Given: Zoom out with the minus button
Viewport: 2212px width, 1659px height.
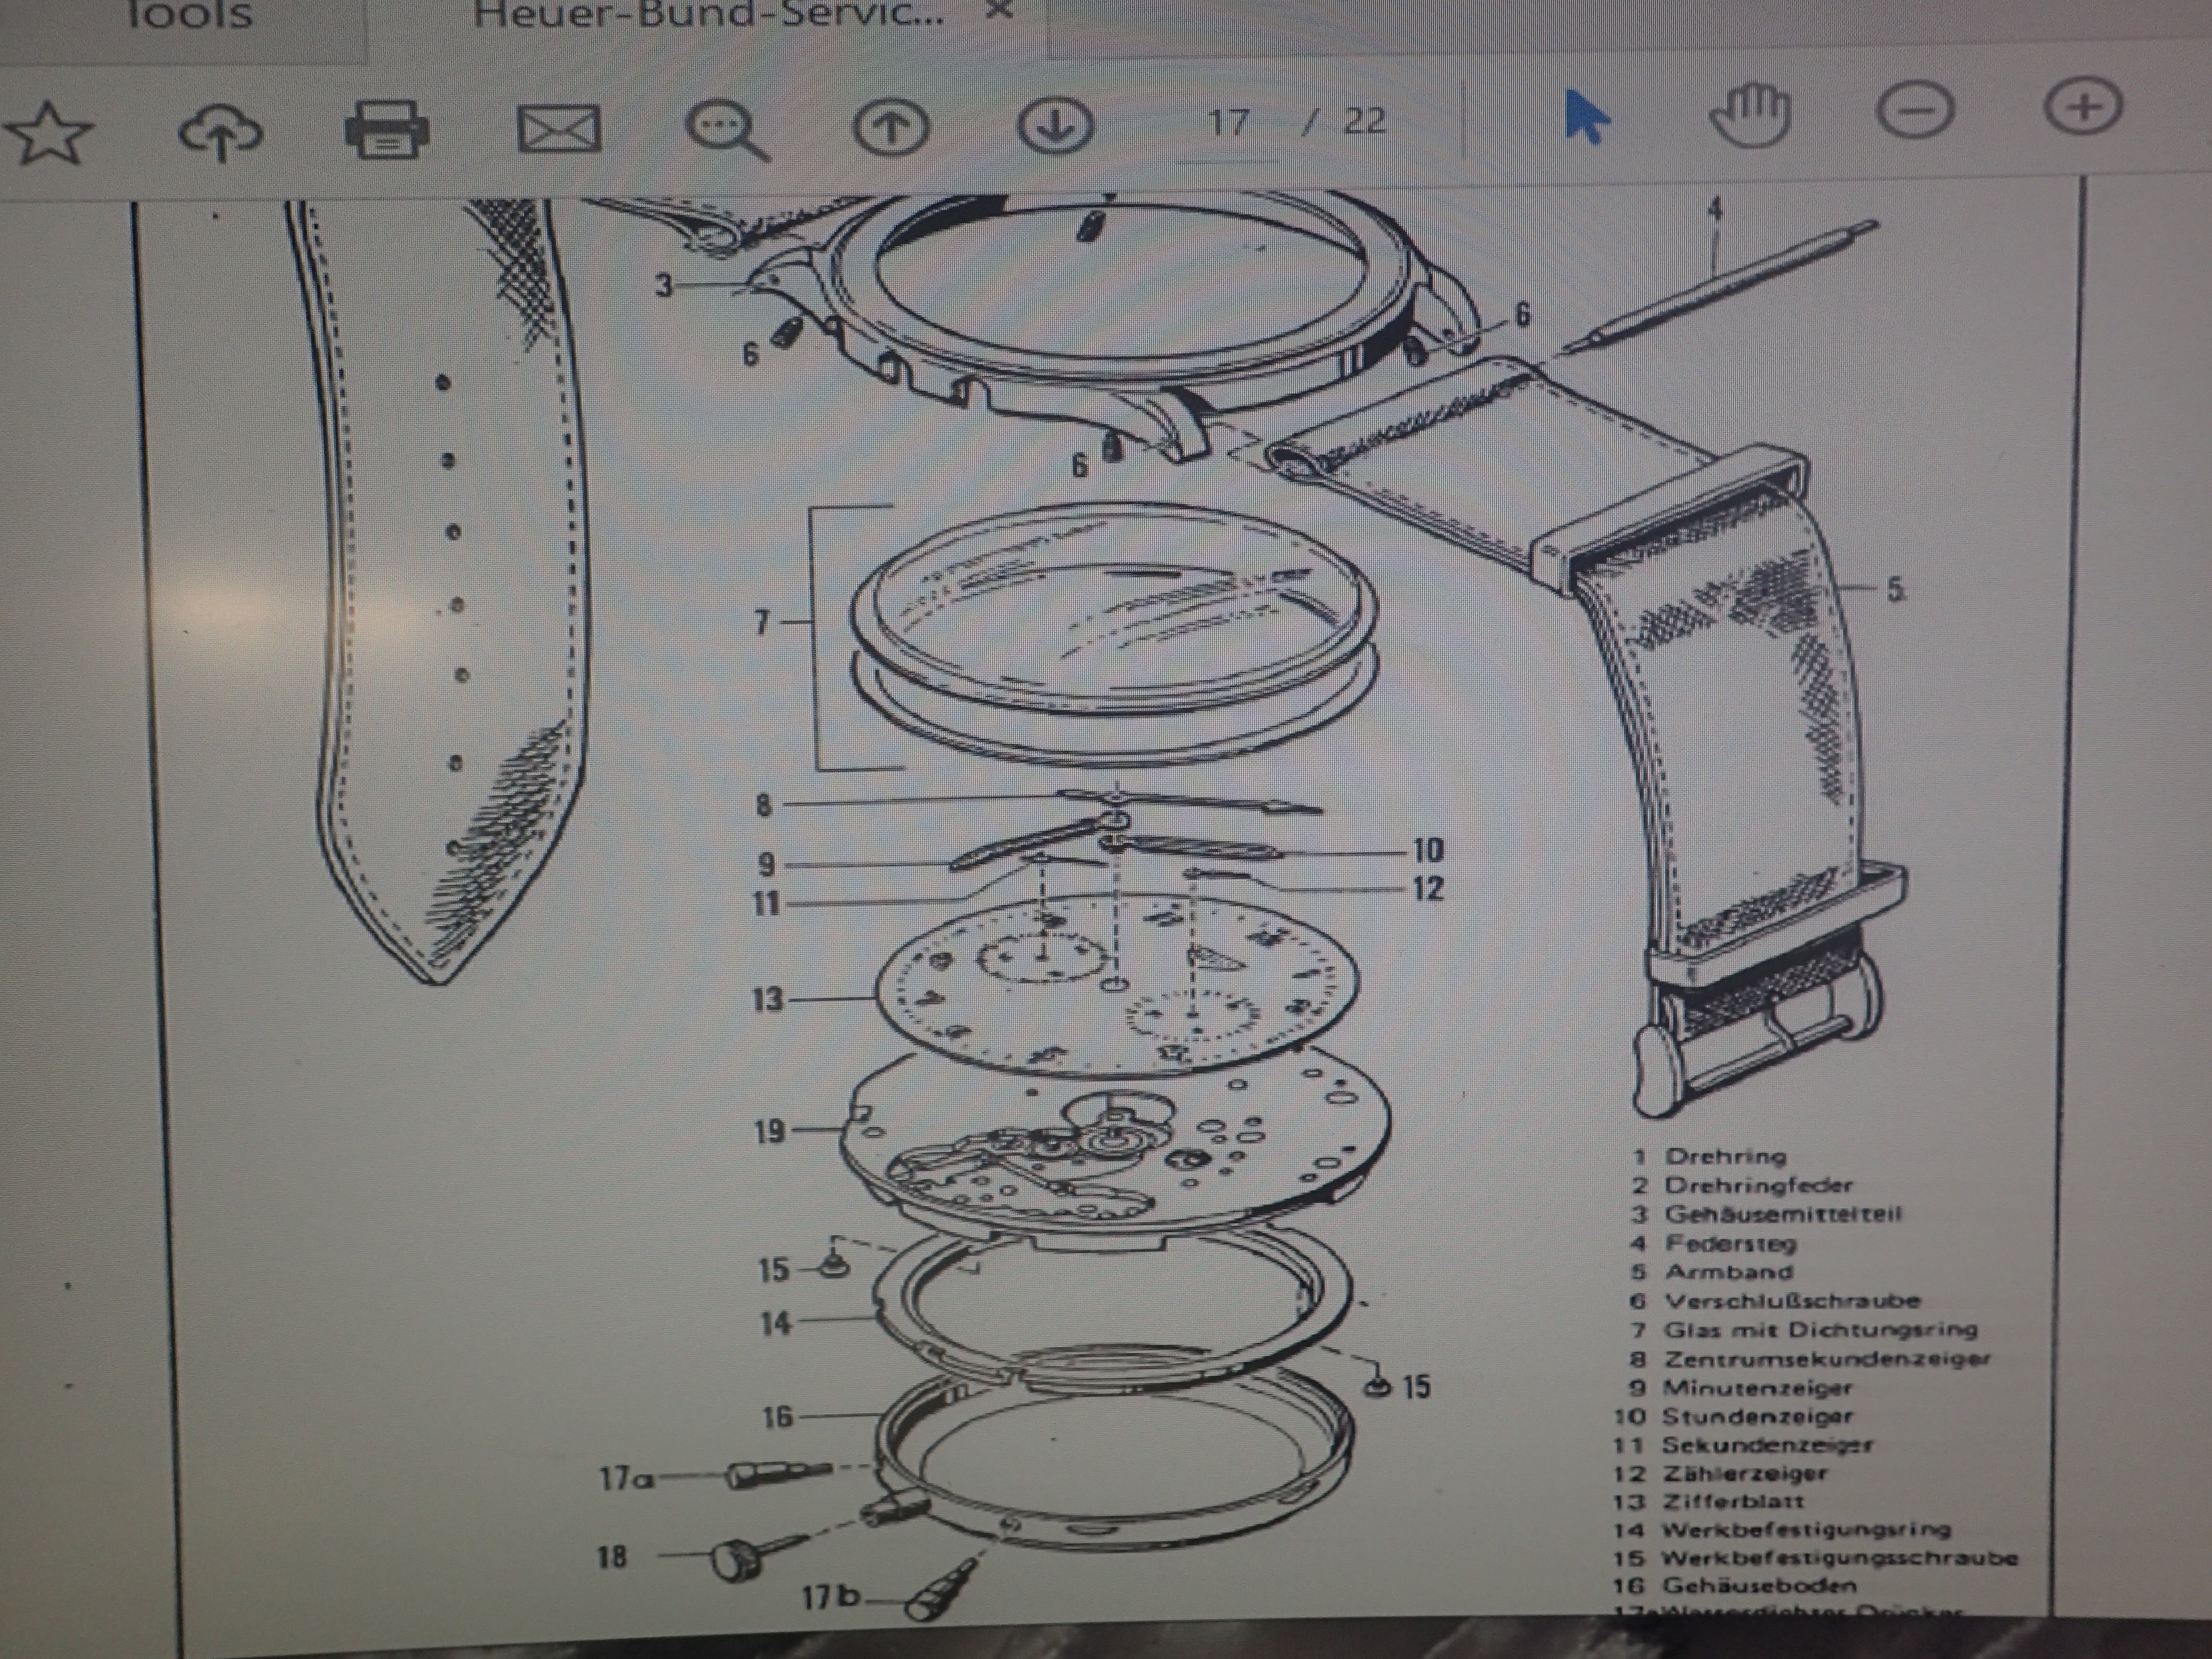Looking at the screenshot, I should click(1915, 110).
